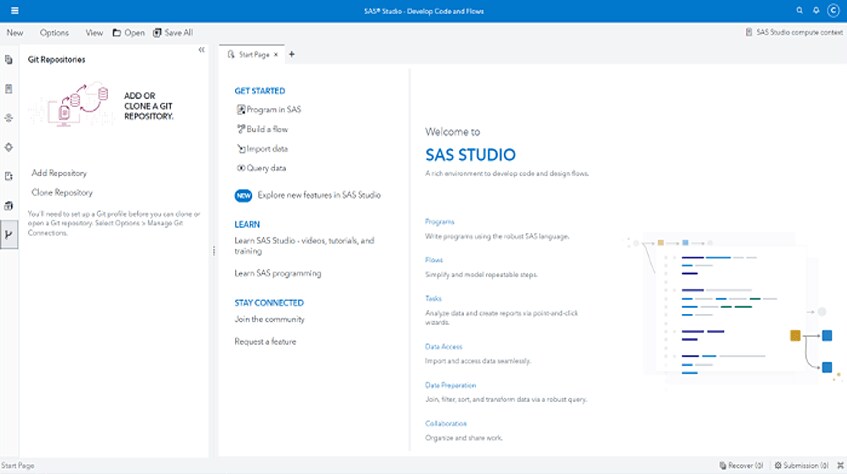Click the Tasks link
The width and height of the screenshot is (847, 474).
click(x=433, y=298)
